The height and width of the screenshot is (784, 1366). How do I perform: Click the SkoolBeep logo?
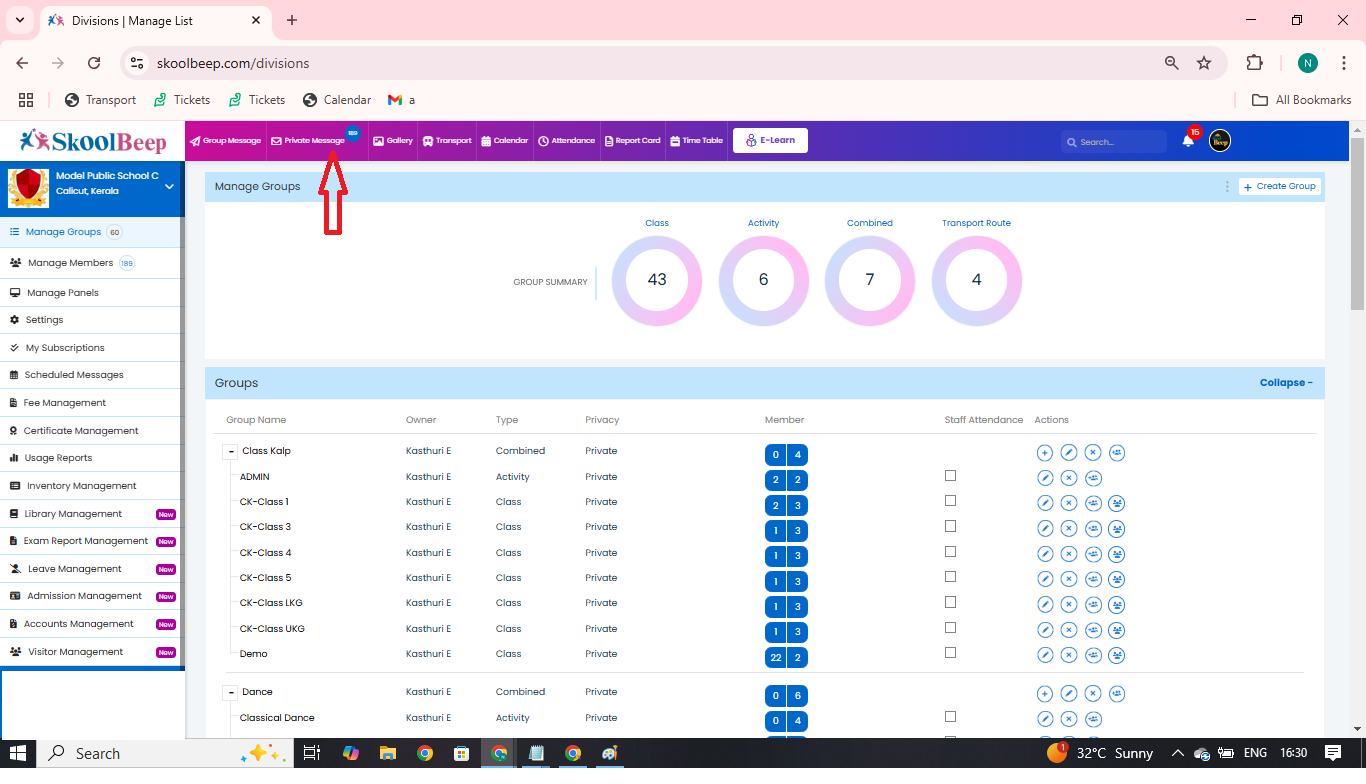pos(92,140)
